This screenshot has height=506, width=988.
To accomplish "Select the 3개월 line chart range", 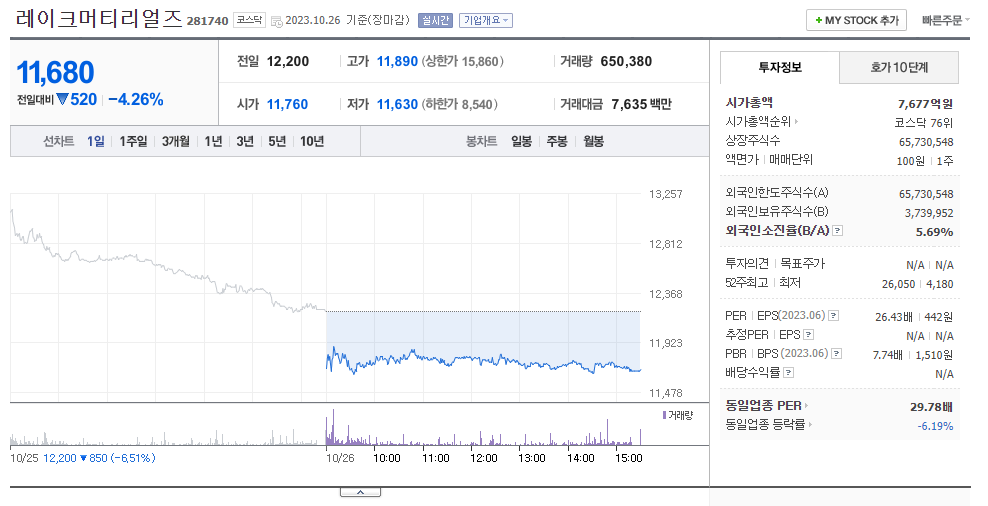I will [x=175, y=141].
